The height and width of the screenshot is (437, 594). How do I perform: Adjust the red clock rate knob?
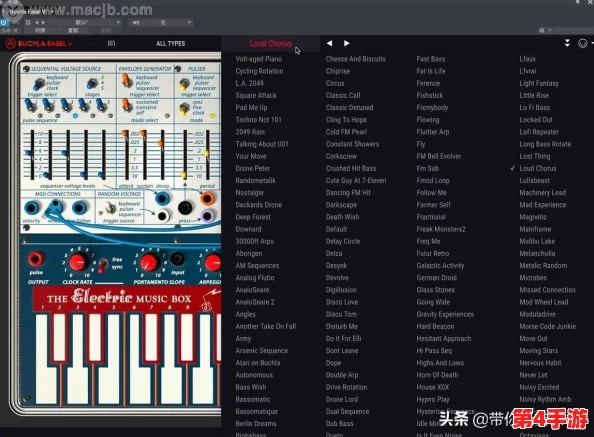click(77, 262)
